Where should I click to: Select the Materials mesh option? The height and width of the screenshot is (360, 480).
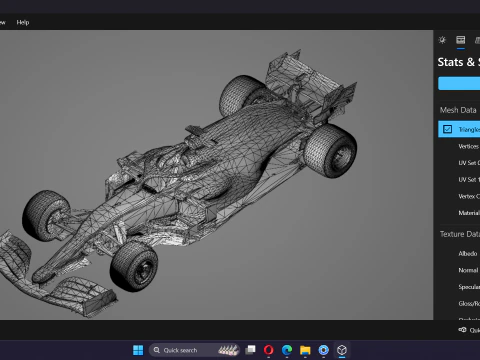pos(469,213)
